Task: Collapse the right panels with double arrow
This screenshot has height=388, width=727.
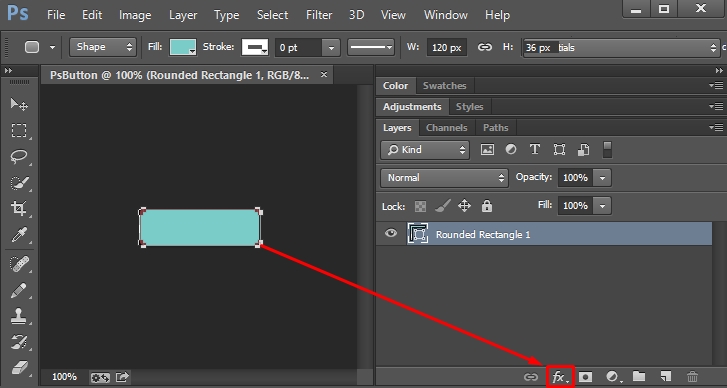Action: (x=719, y=70)
